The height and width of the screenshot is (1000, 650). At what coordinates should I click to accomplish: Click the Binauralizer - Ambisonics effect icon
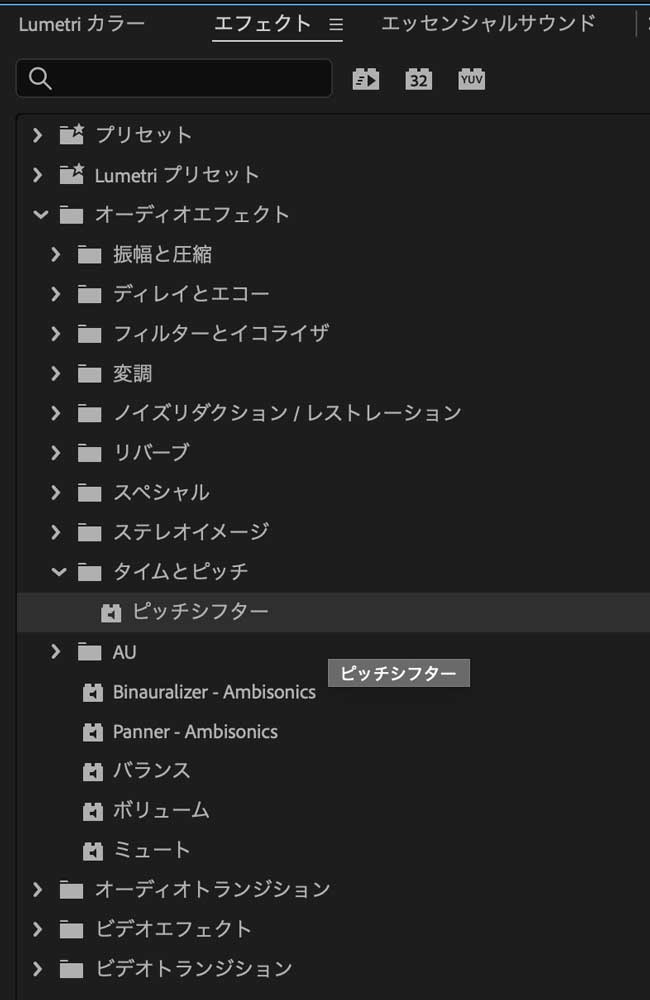(x=95, y=692)
